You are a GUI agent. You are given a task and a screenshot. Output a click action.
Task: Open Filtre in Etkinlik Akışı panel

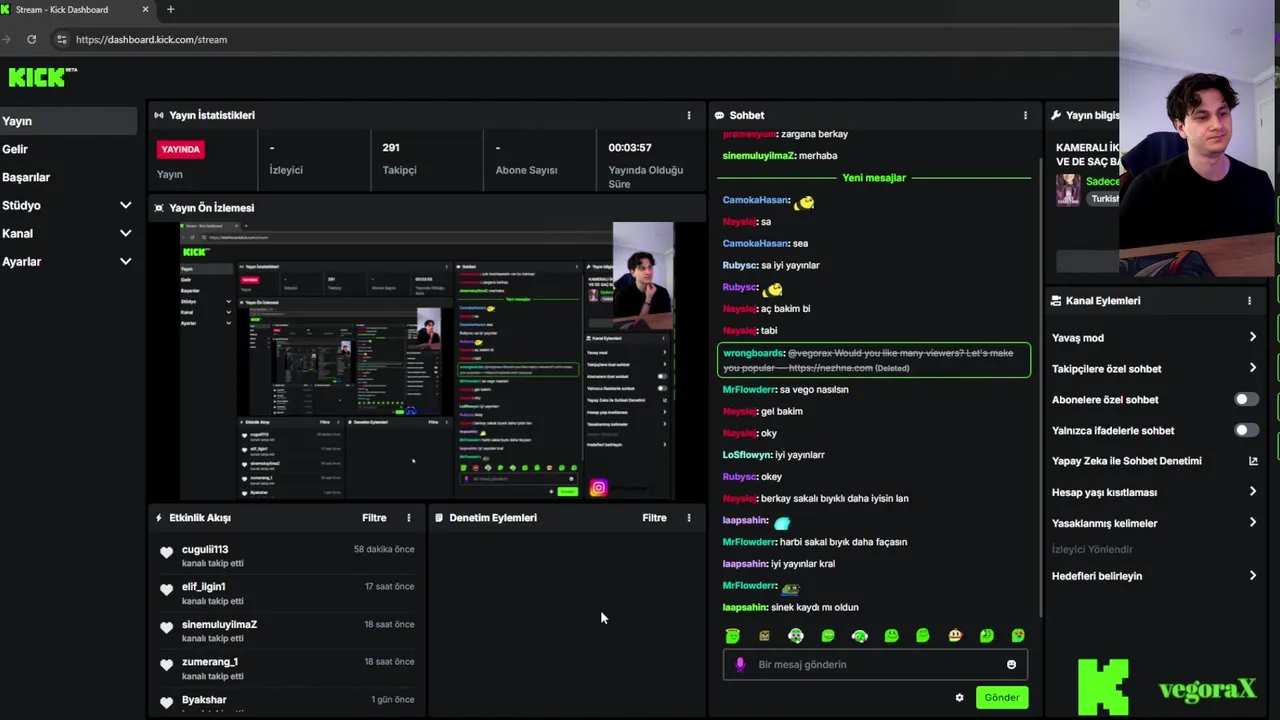[x=374, y=518]
